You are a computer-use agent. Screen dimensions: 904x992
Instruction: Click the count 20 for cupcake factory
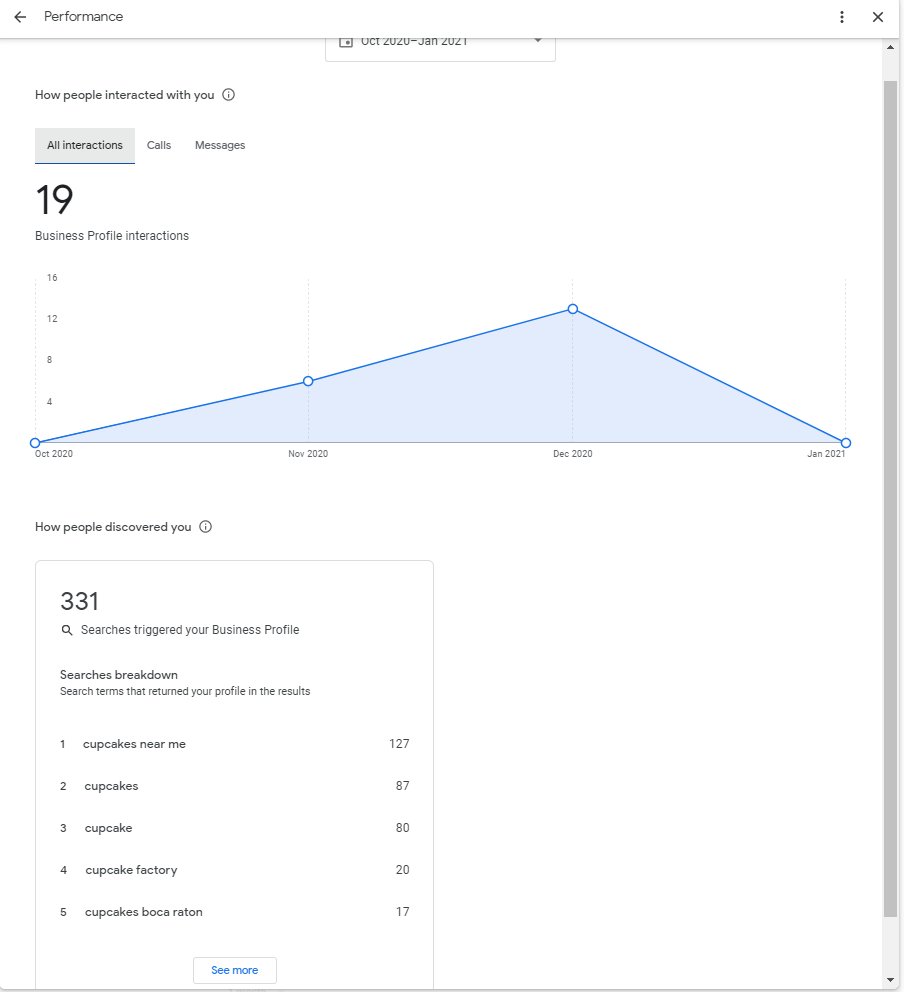(x=402, y=870)
